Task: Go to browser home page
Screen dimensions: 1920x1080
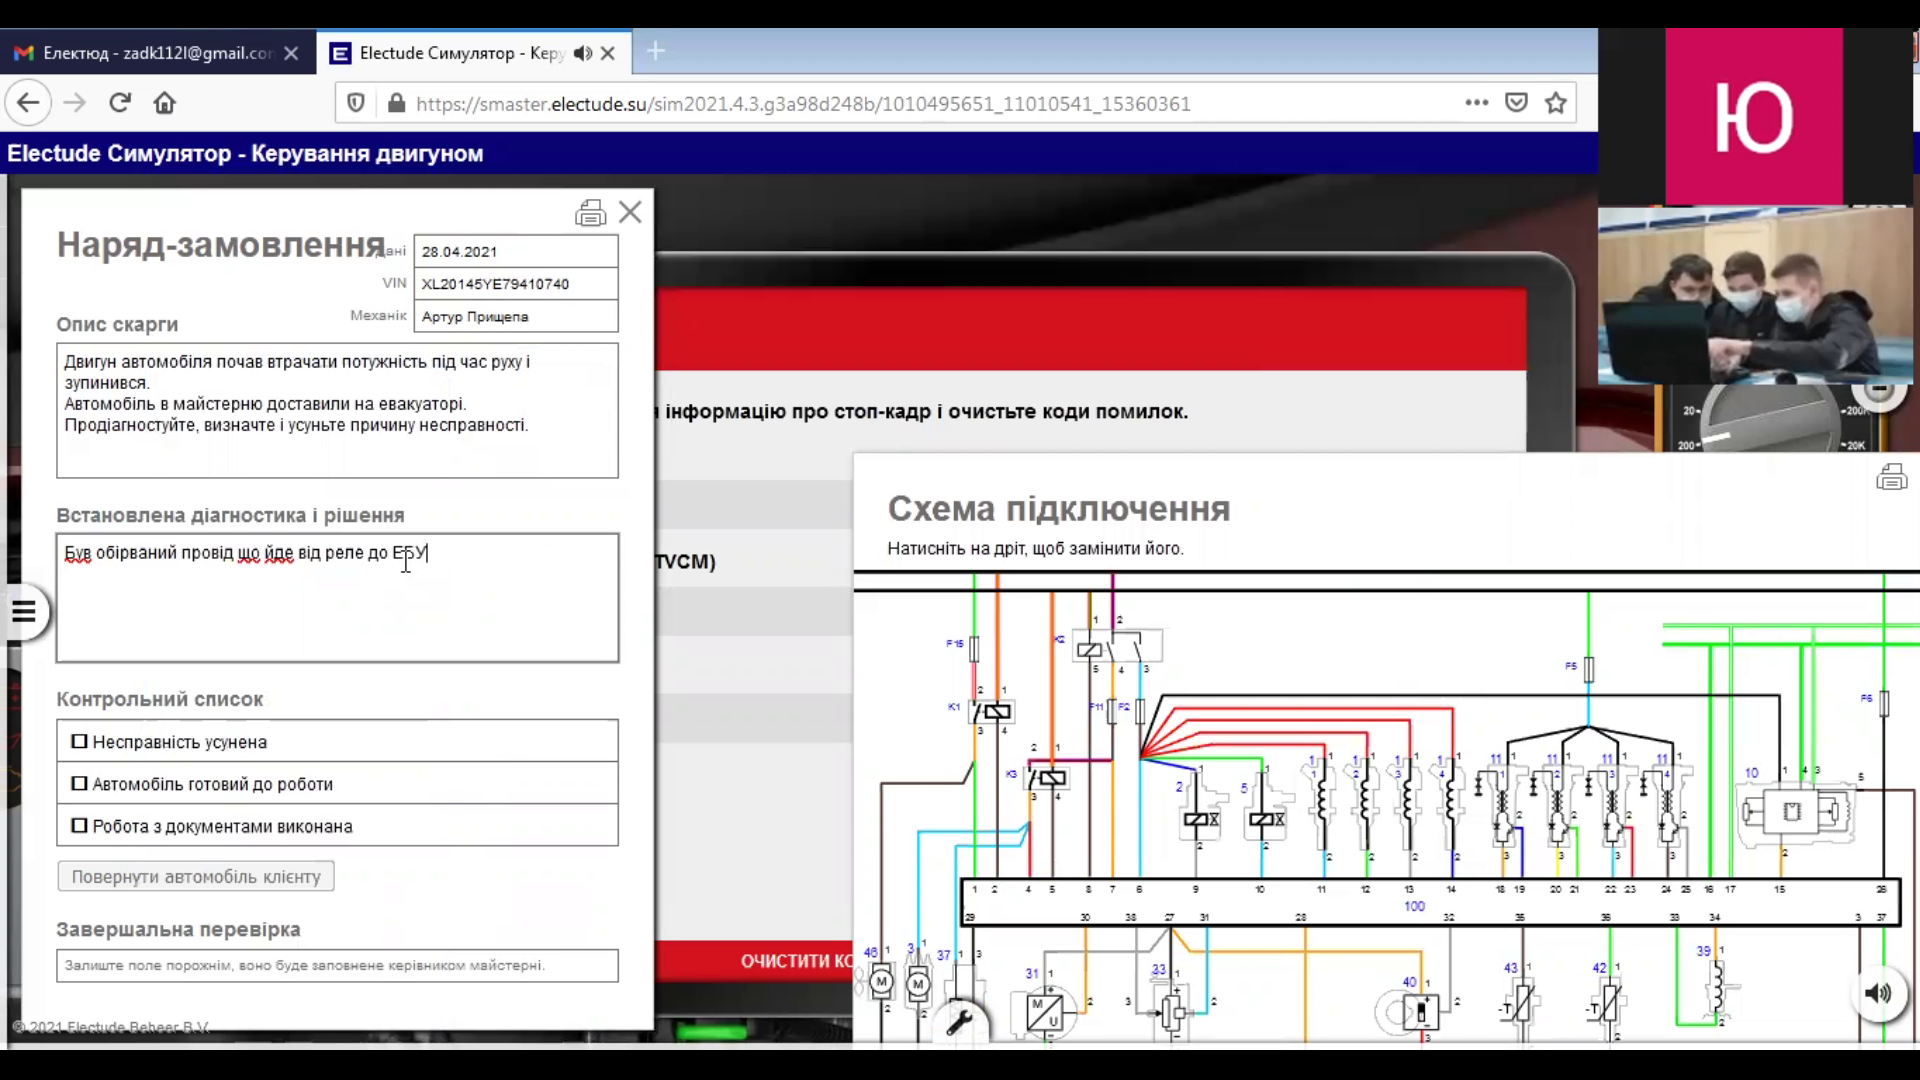Action: pyautogui.click(x=165, y=103)
